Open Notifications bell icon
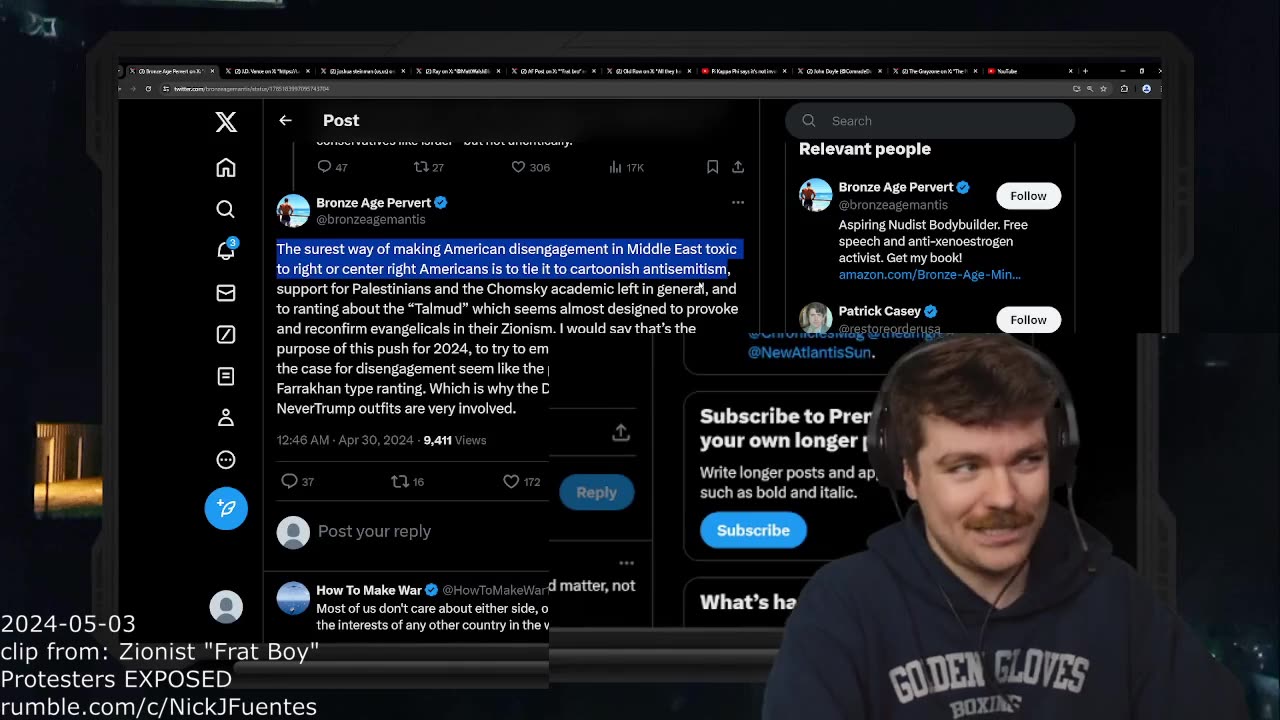Viewport: 1280px width, 720px height. [x=226, y=251]
